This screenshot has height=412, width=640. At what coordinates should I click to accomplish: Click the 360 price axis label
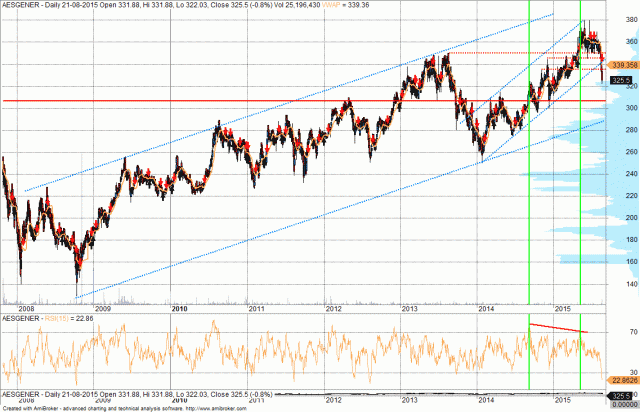tap(631, 41)
